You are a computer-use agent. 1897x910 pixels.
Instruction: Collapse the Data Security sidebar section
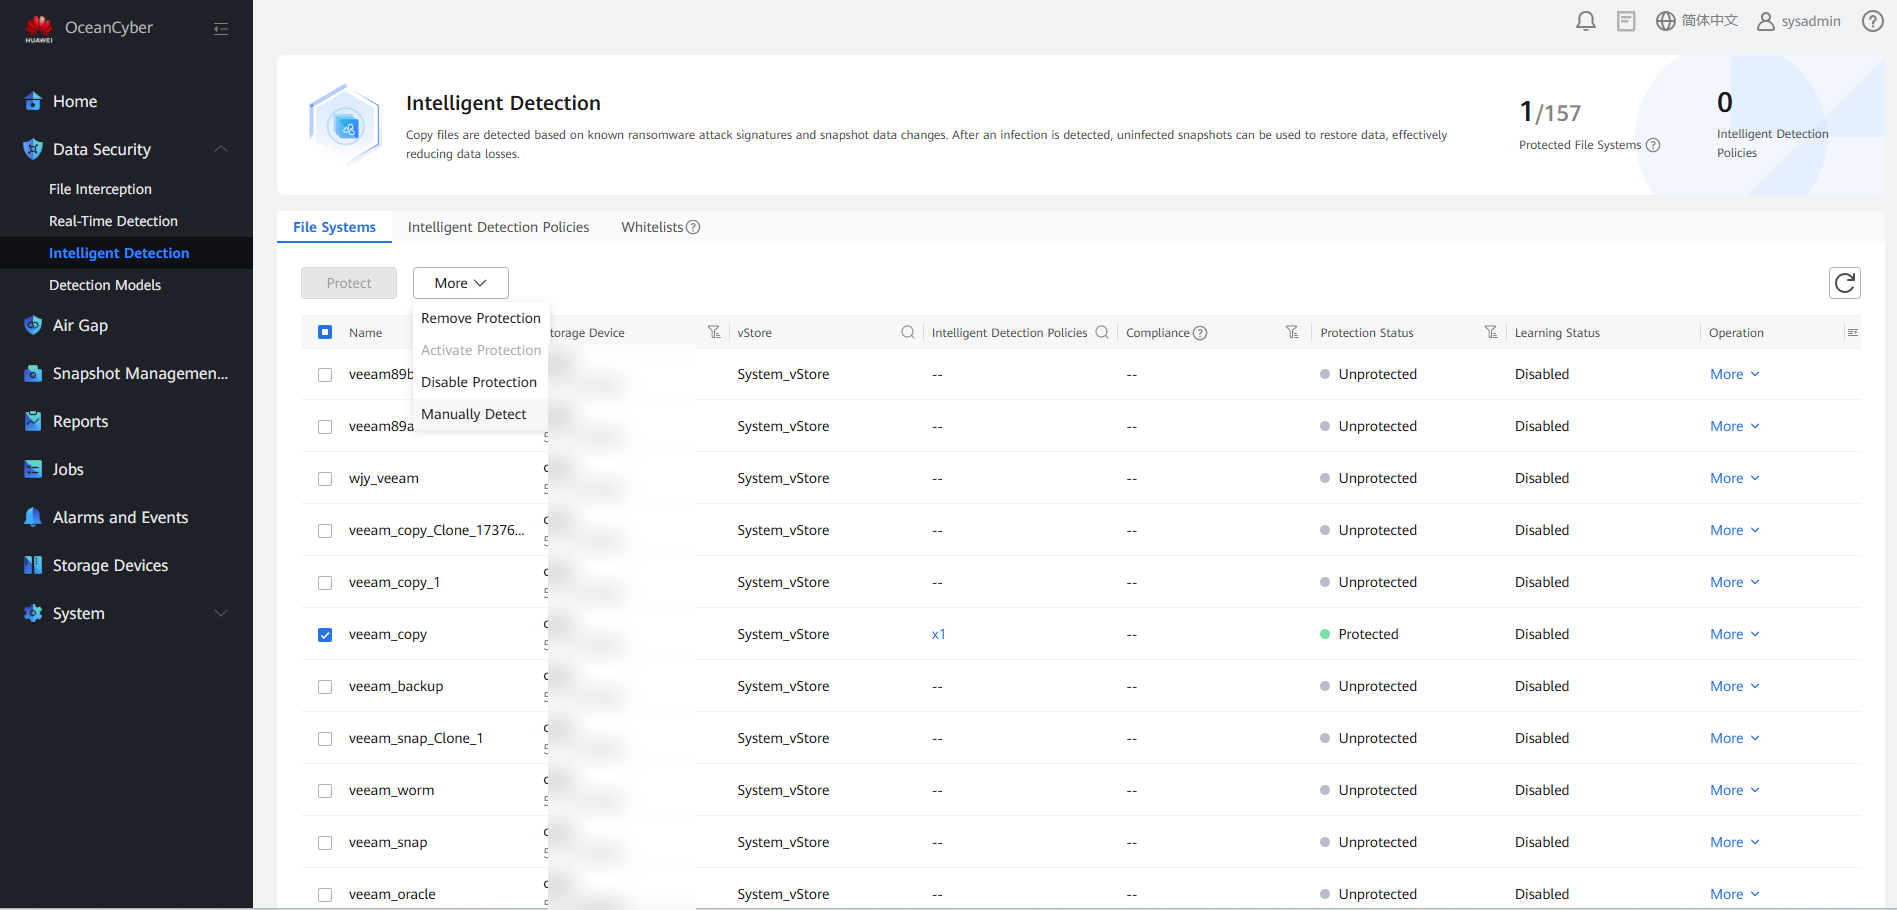click(221, 149)
